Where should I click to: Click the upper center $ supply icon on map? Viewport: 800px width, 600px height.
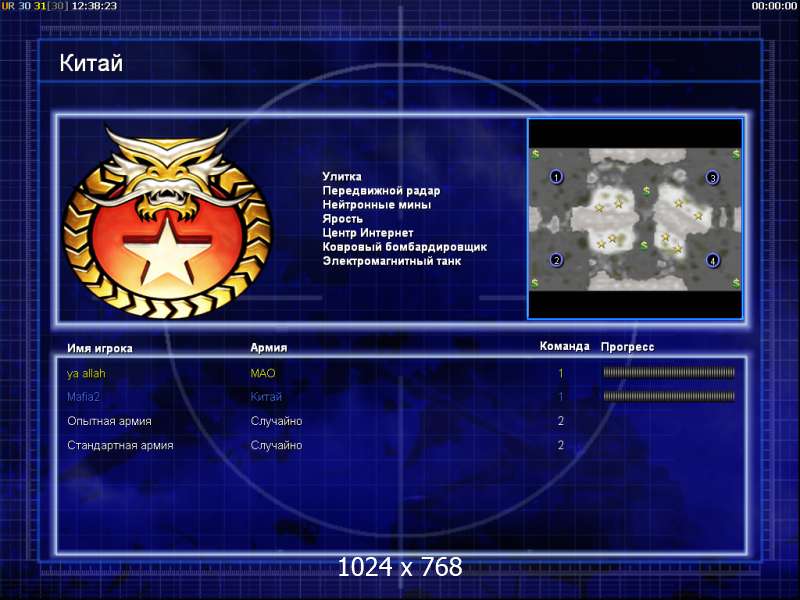point(646,190)
